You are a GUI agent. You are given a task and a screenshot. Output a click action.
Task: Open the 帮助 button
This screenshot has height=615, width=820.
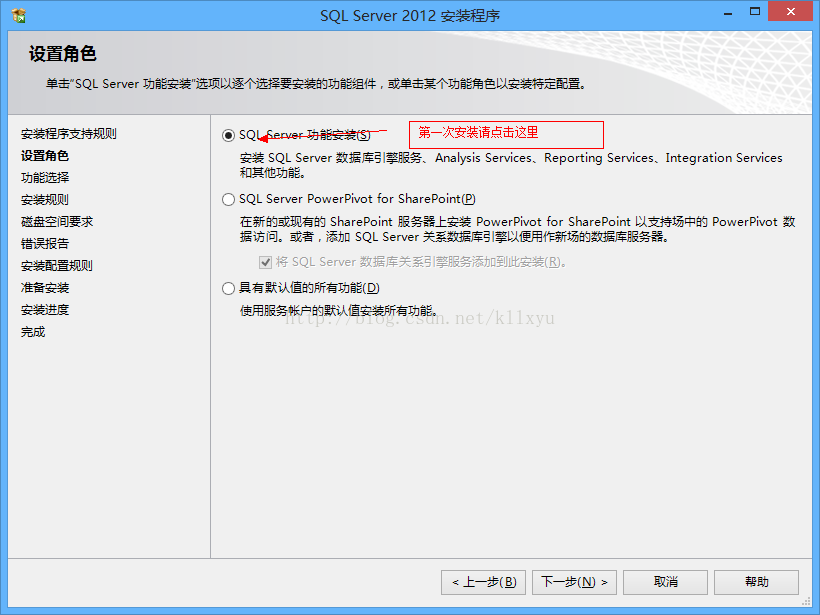(x=756, y=582)
